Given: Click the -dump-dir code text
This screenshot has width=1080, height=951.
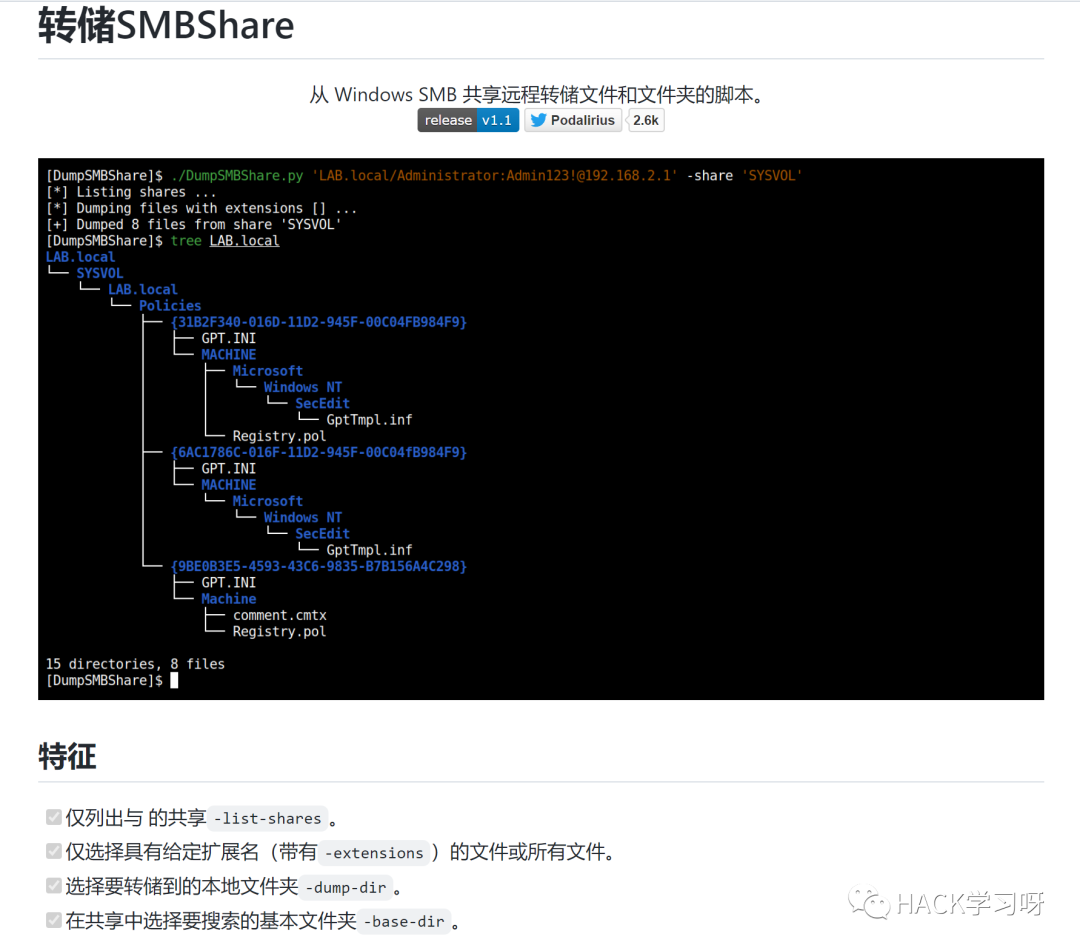Looking at the screenshot, I should pyautogui.click(x=346, y=887).
